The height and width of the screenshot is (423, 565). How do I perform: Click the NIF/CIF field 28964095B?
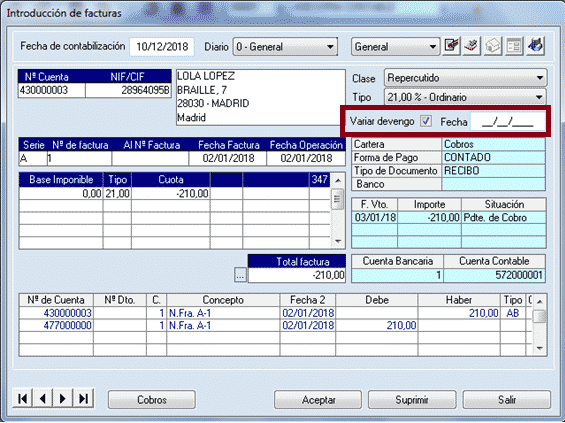pos(128,90)
